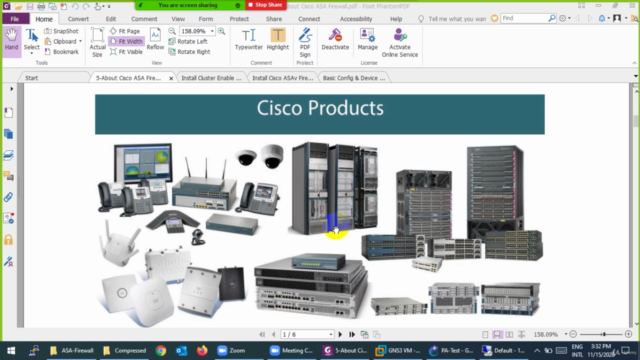Select the Highlight tool
The height and width of the screenshot is (360, 640).
(278, 40)
